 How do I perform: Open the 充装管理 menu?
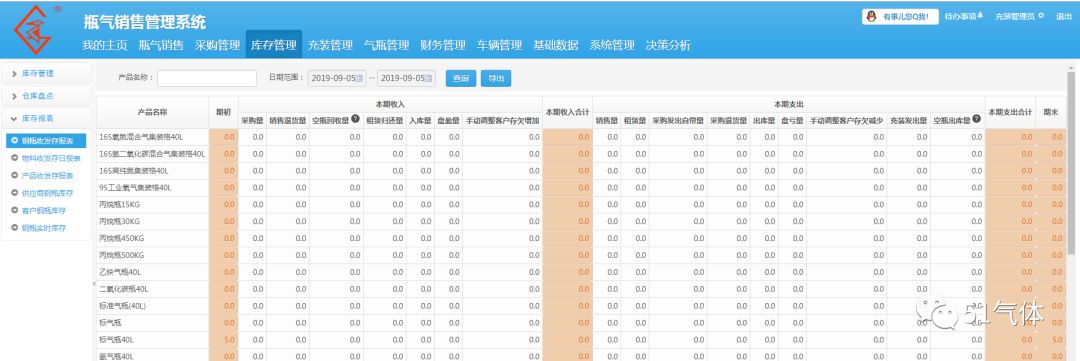pyautogui.click(x=331, y=45)
